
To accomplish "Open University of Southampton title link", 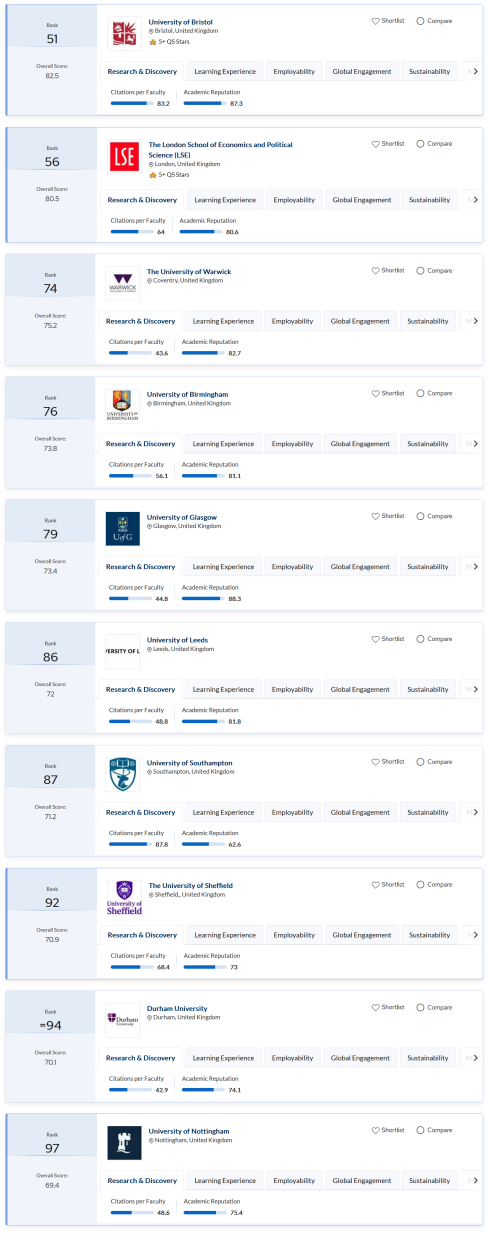I will (x=191, y=762).
